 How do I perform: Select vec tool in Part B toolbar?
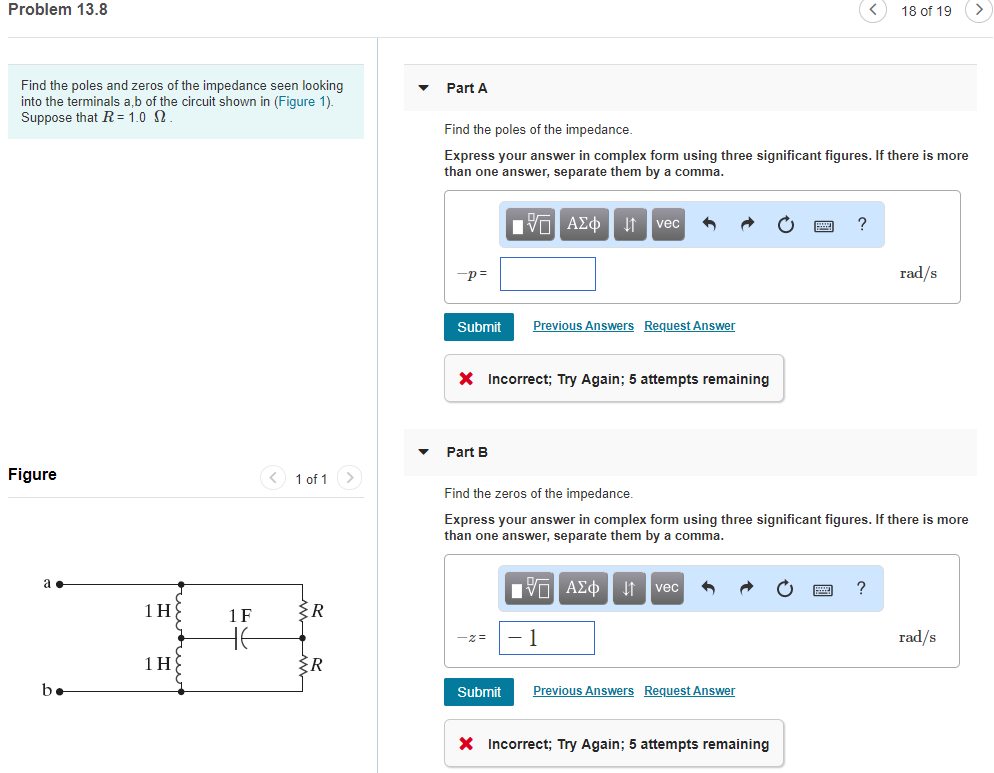(667, 588)
